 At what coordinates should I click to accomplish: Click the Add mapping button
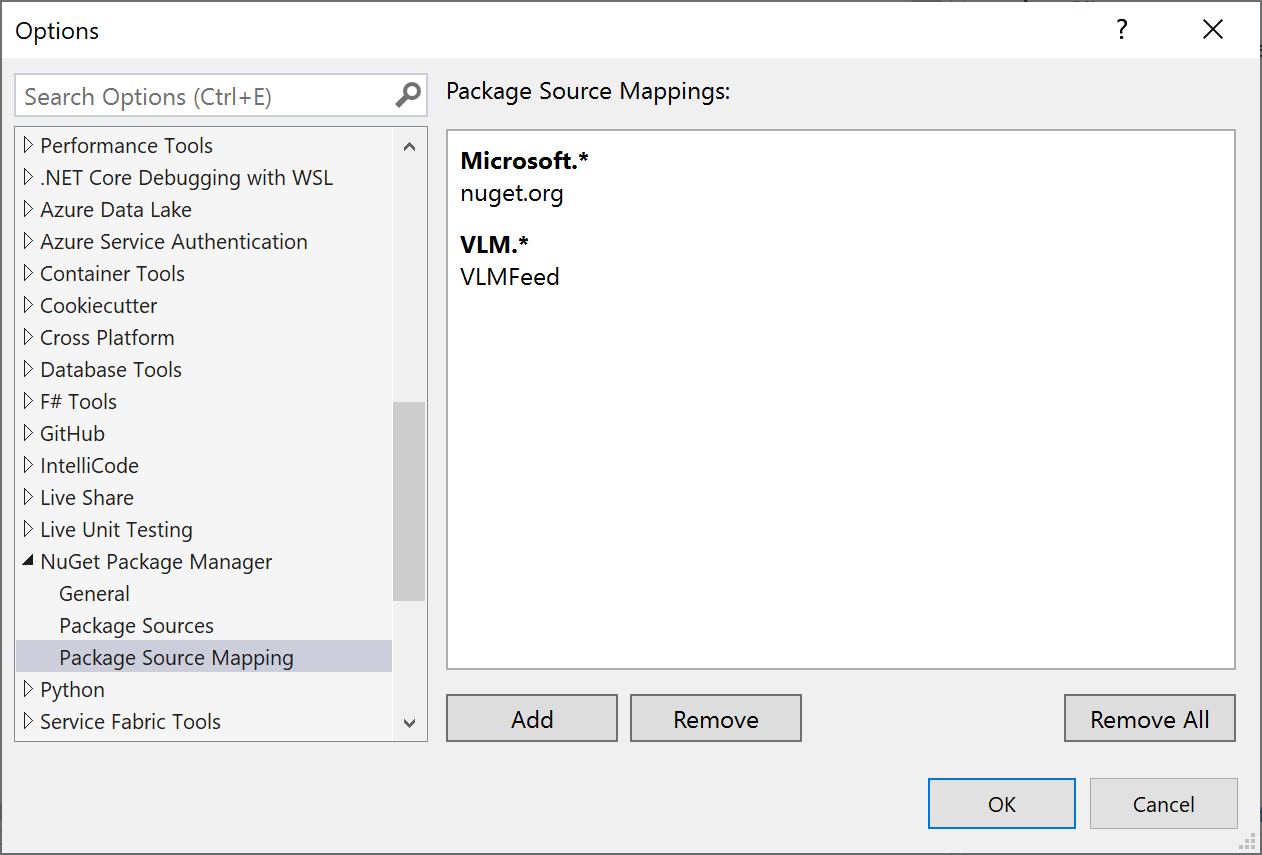532,719
